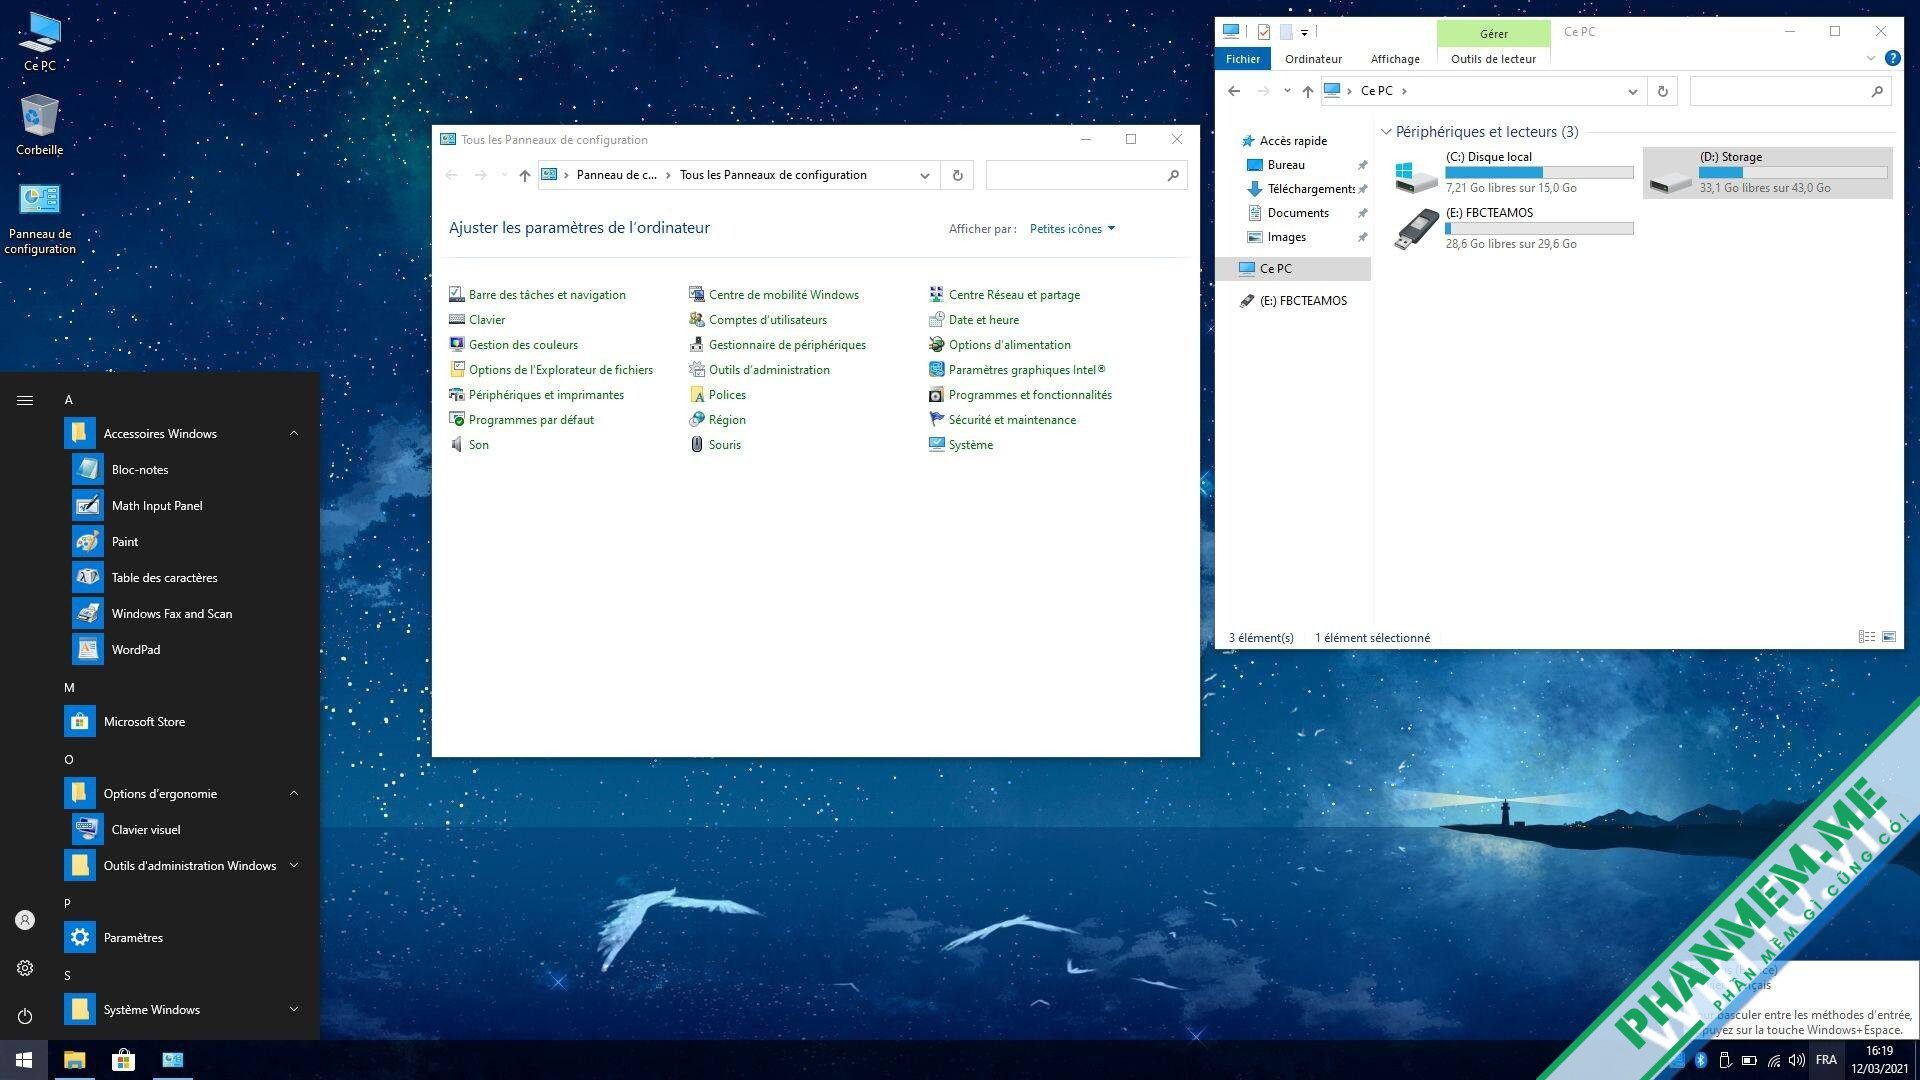The height and width of the screenshot is (1080, 1920).
Task: Expand Outils d'administration Windows folder
Action: tap(294, 865)
